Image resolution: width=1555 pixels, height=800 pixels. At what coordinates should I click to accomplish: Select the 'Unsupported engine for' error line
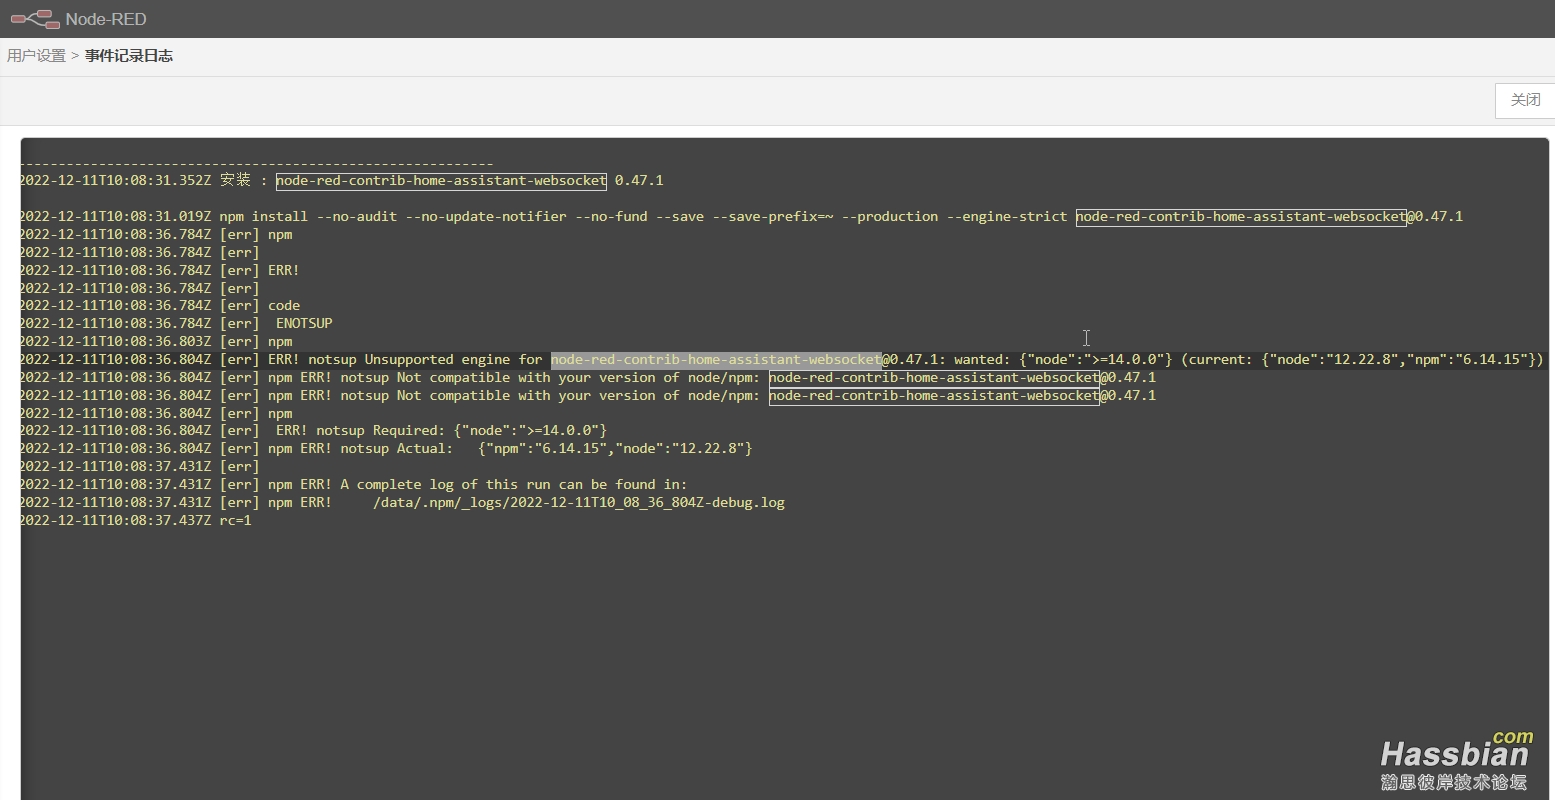tap(782, 360)
